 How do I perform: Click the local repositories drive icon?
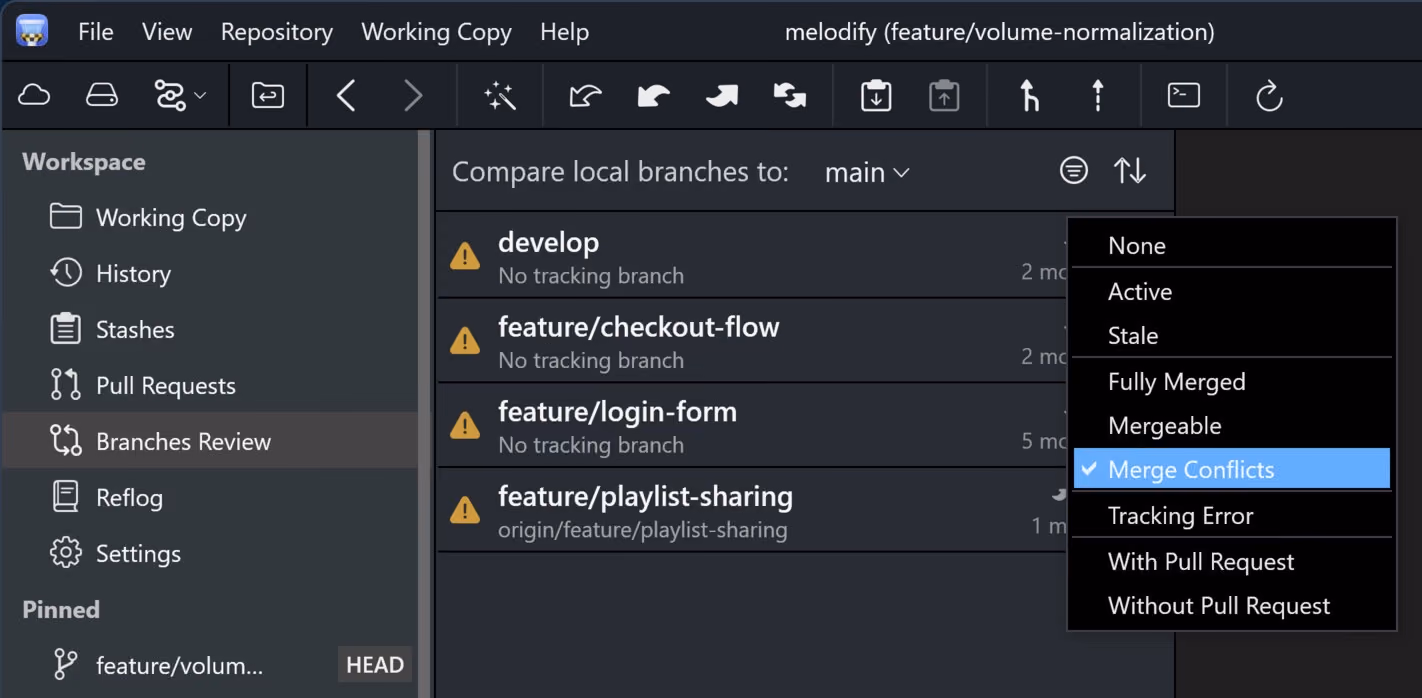[x=102, y=96]
